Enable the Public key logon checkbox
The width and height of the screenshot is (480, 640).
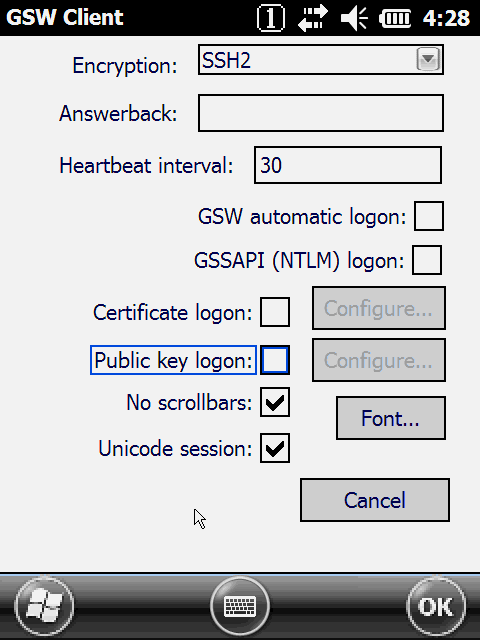275,360
